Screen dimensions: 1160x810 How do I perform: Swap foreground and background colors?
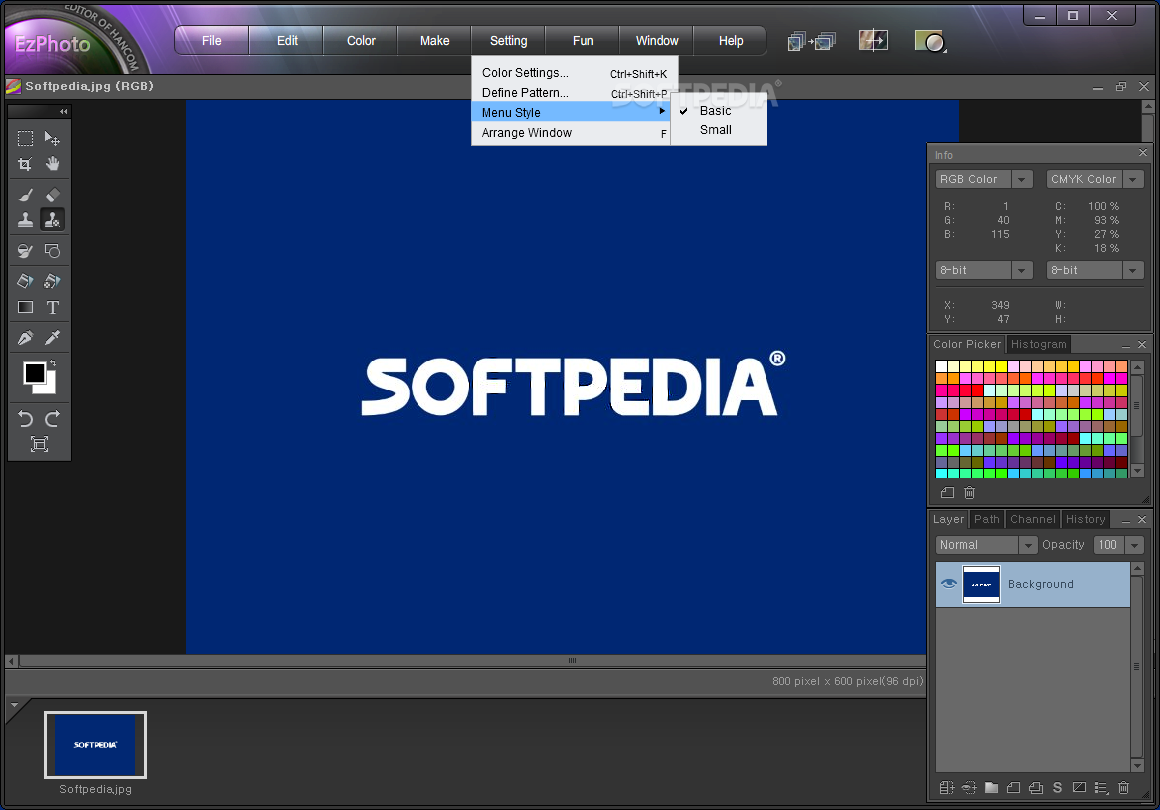[53, 363]
